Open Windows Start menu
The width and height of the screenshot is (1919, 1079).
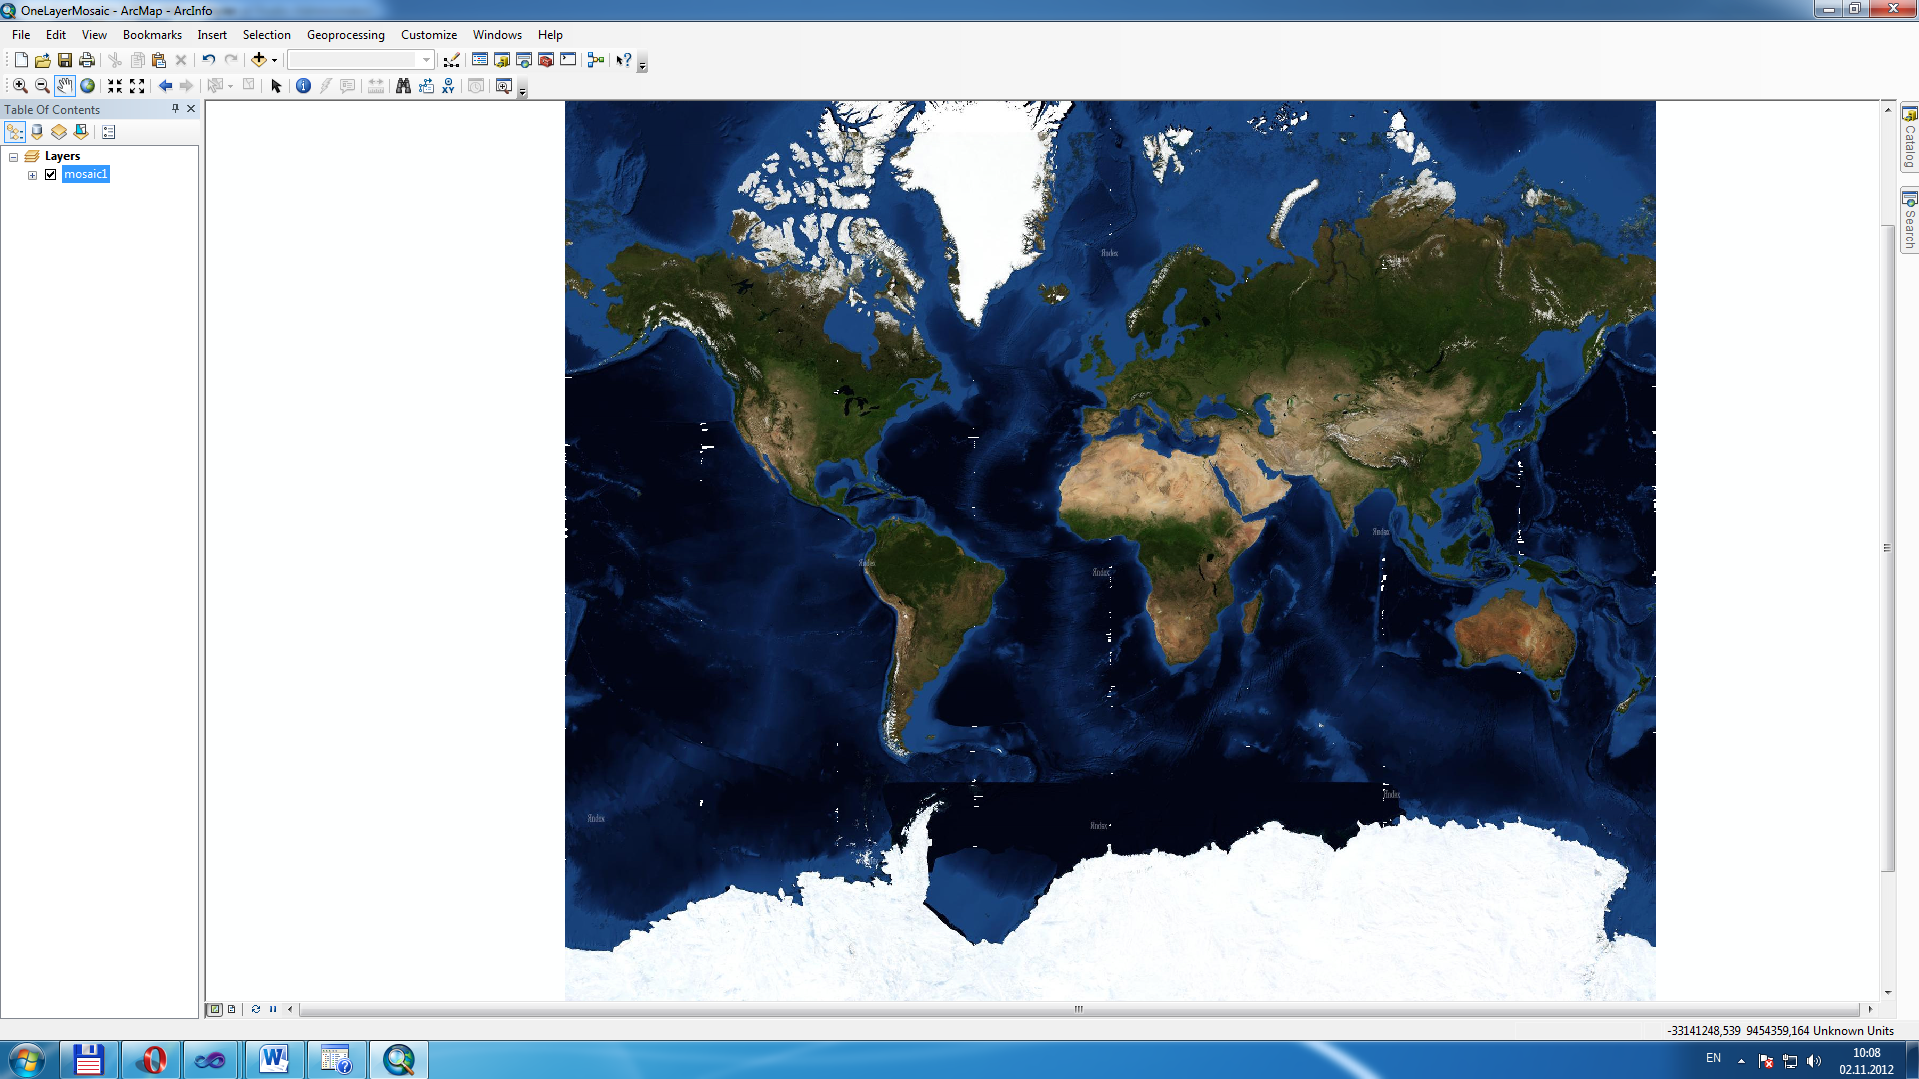[x=27, y=1060]
